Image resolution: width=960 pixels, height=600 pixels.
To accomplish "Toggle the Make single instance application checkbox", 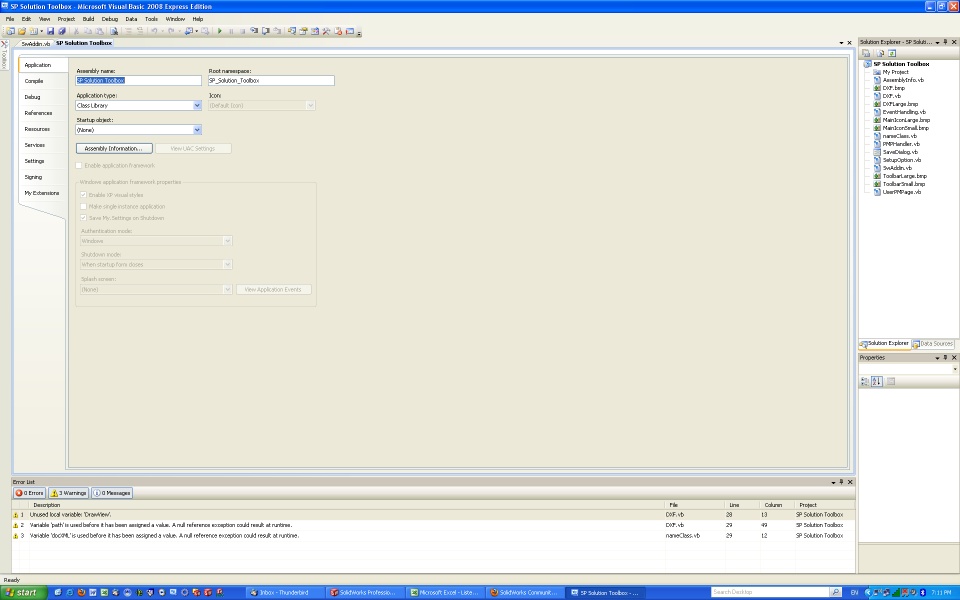I will pyautogui.click(x=84, y=206).
